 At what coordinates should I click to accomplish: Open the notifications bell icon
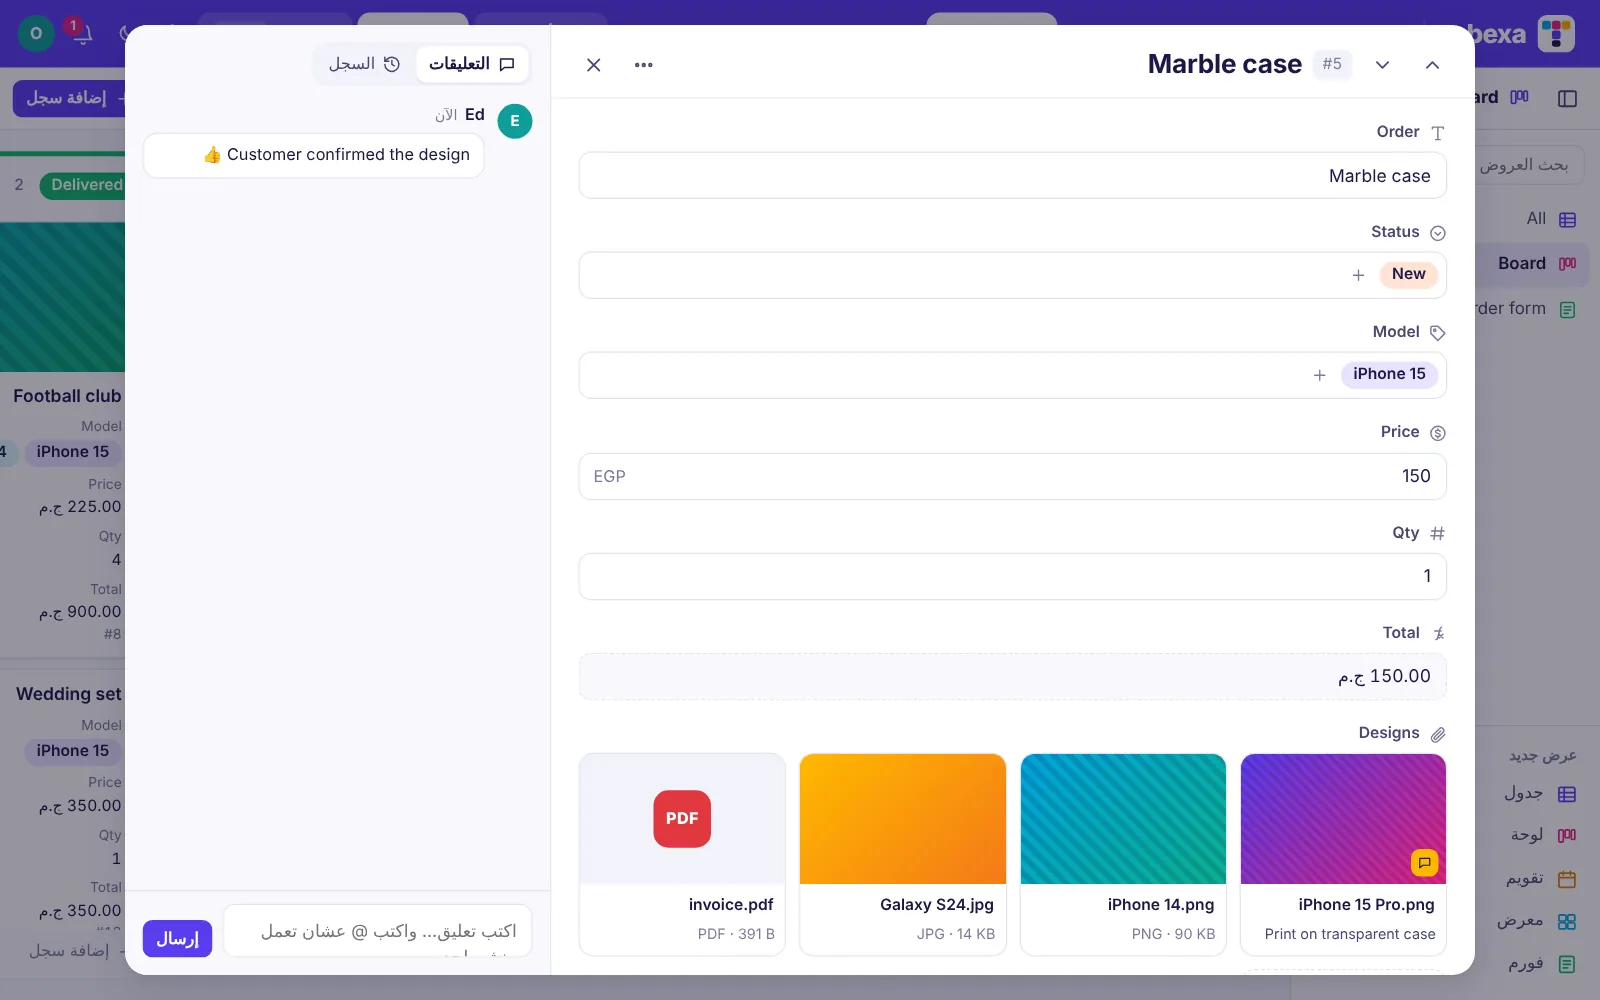tap(83, 34)
